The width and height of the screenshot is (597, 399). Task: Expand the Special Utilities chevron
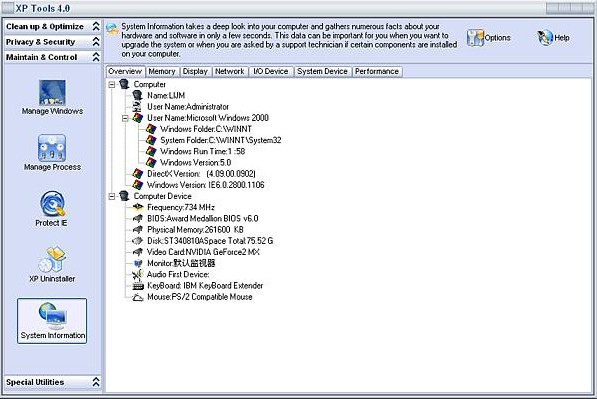coord(96,382)
